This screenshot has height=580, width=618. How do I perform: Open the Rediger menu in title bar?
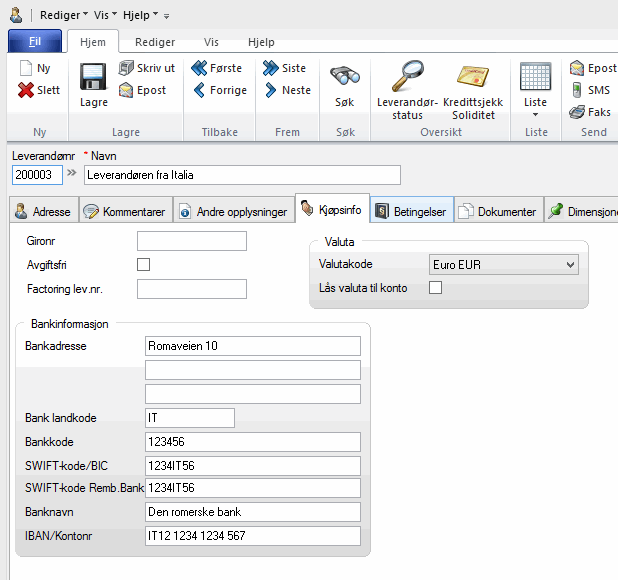pos(63,16)
